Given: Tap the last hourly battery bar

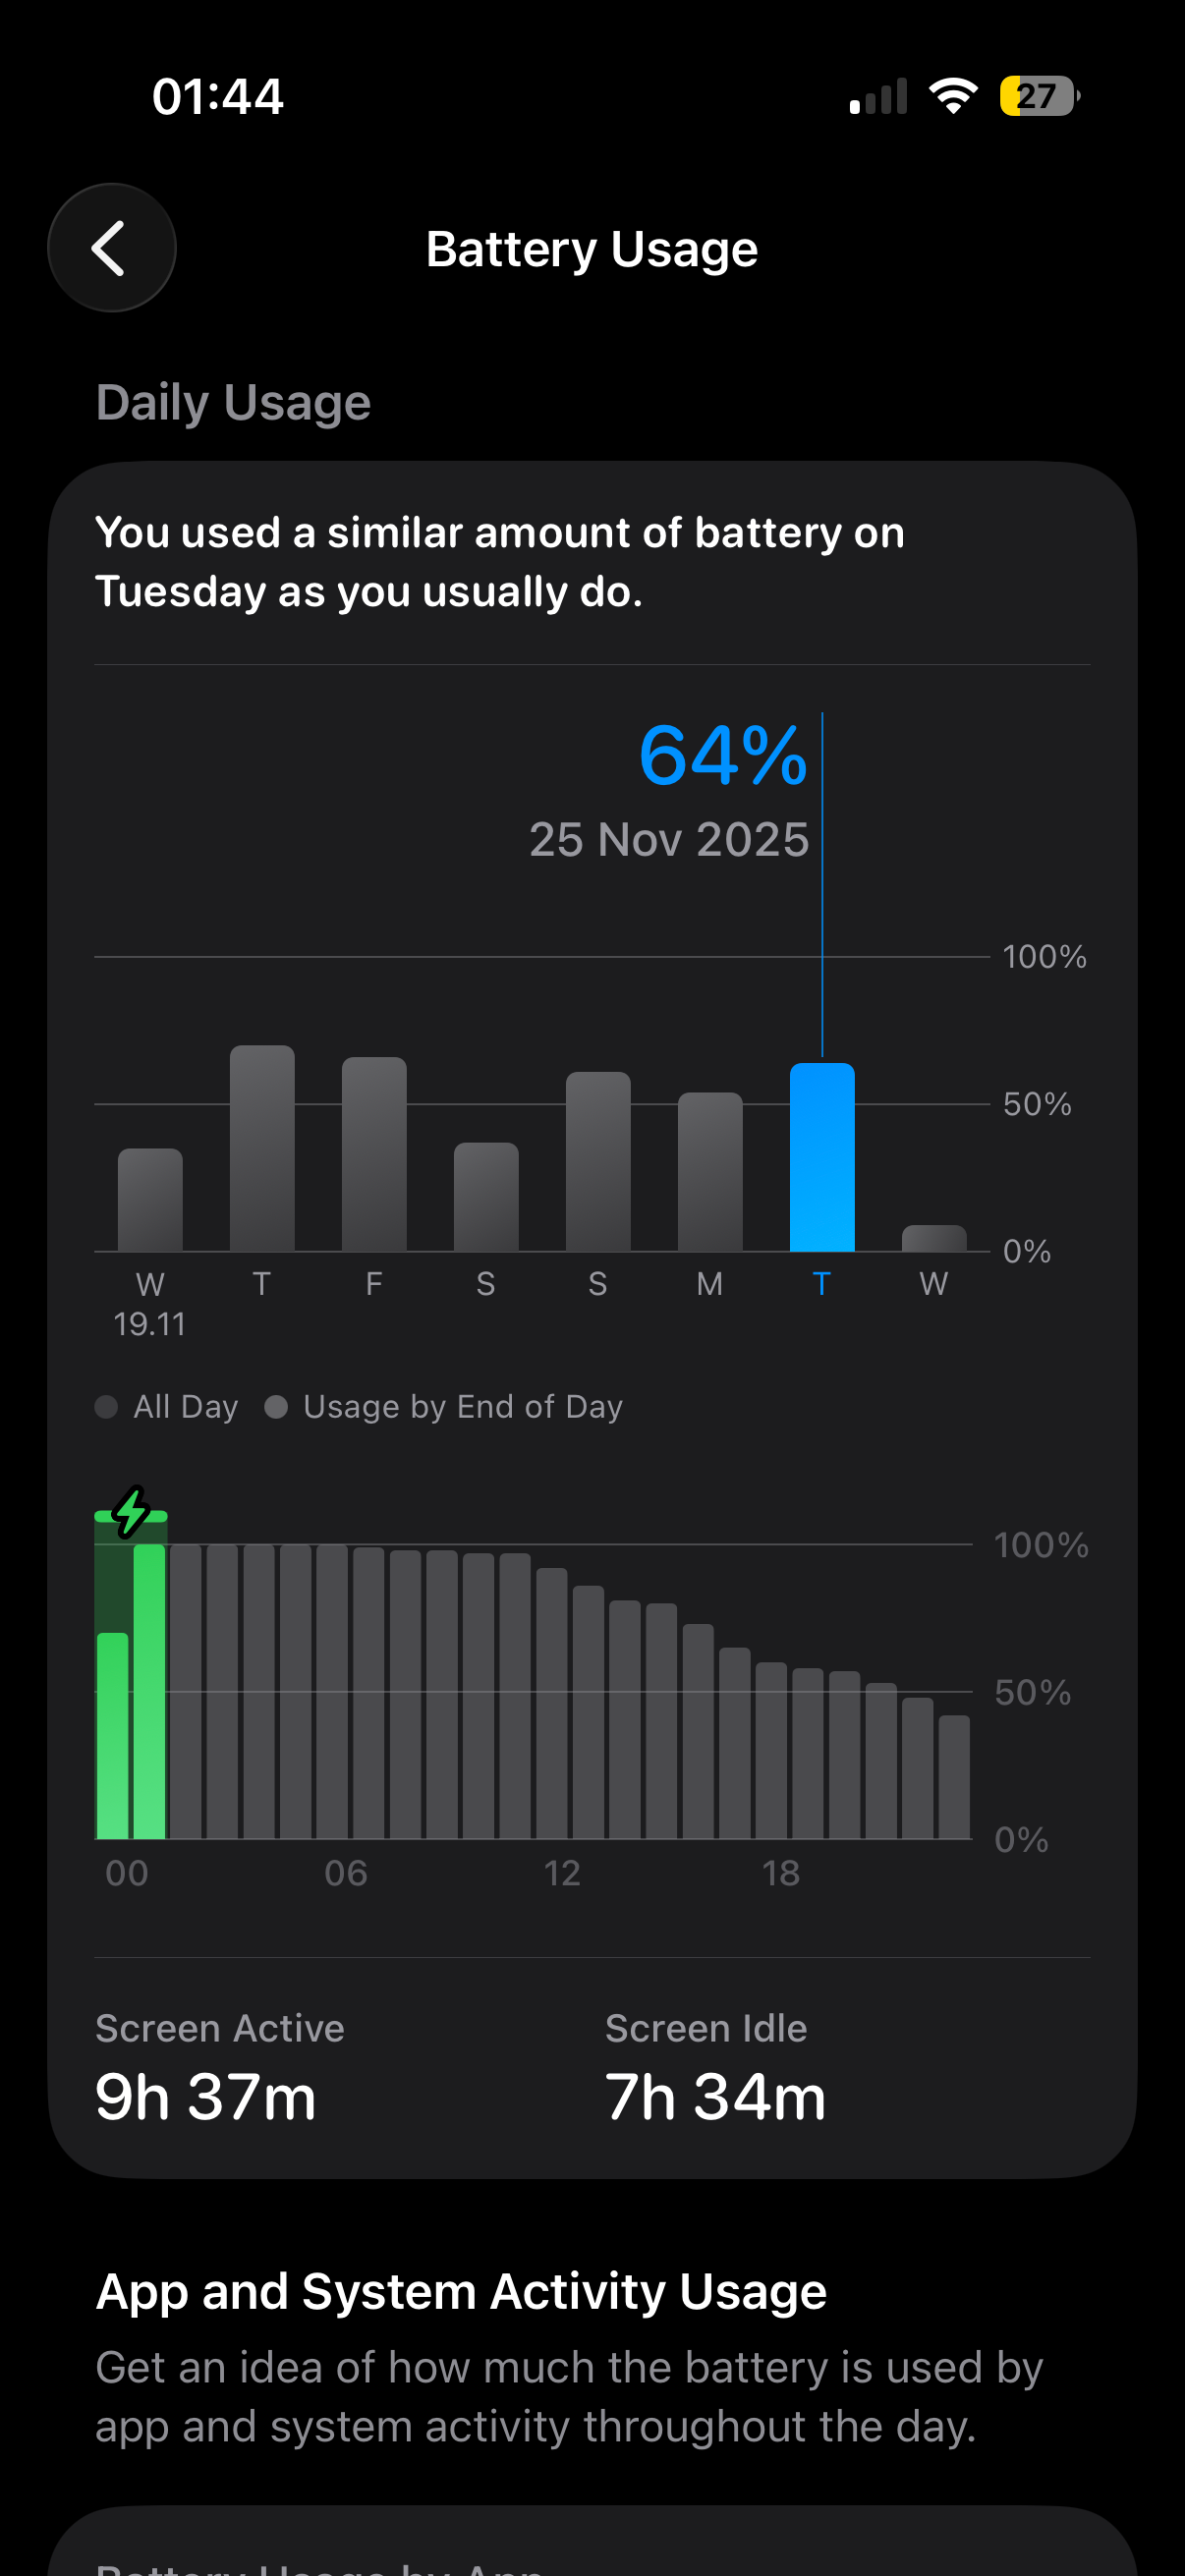Looking at the screenshot, I should [x=954, y=1777].
